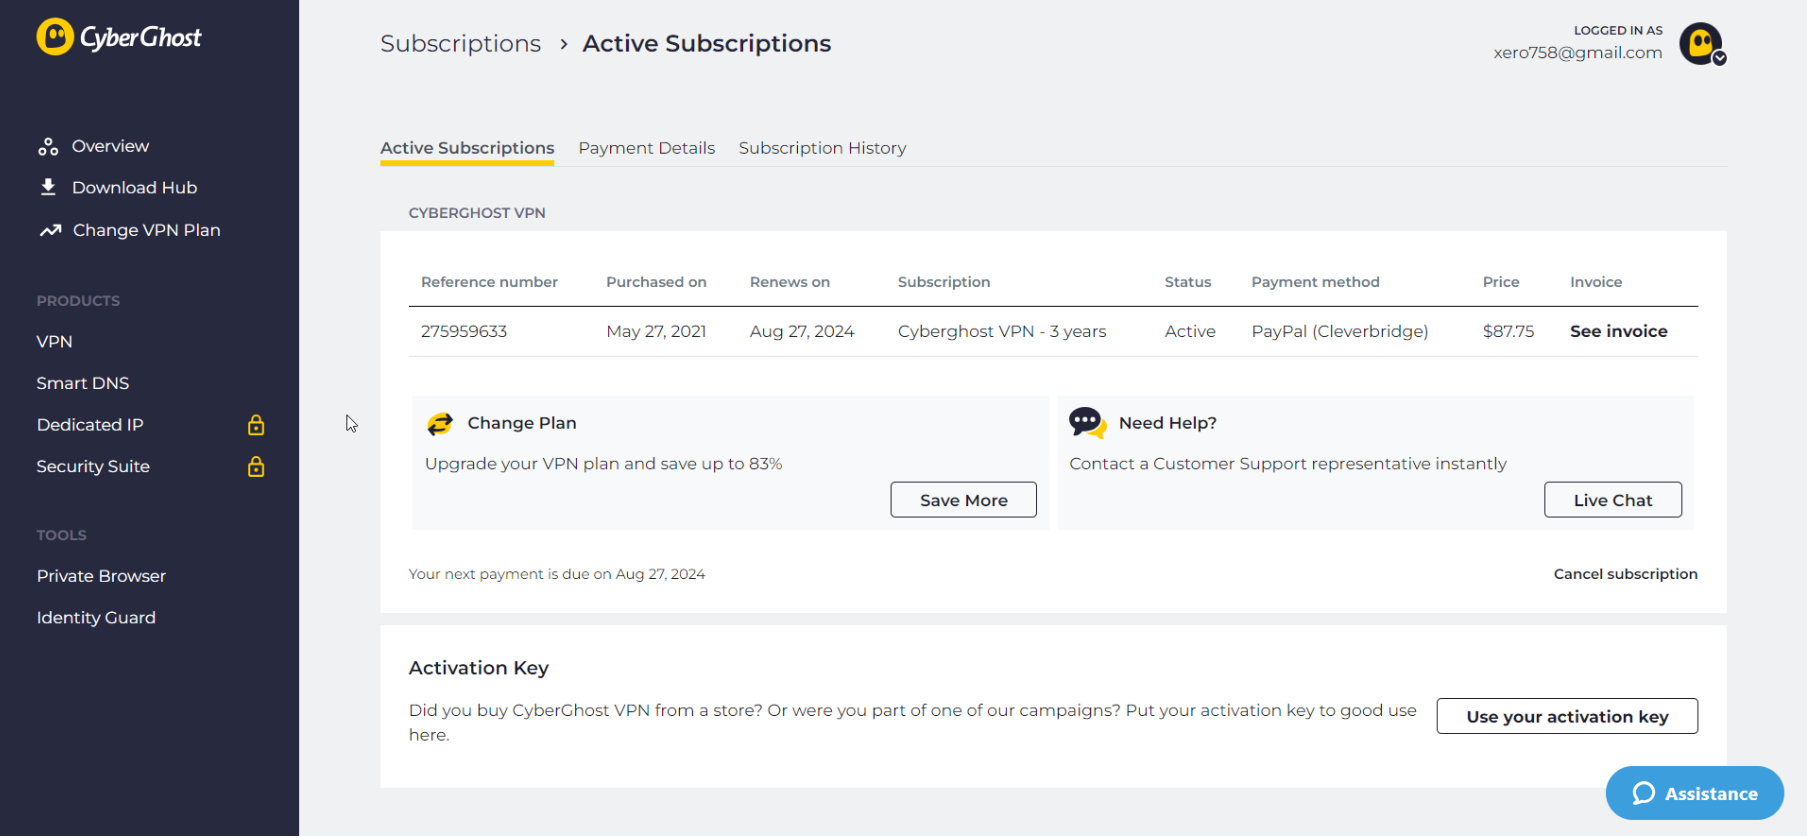Start a Live Chat
This screenshot has width=1807, height=838.
(x=1612, y=500)
